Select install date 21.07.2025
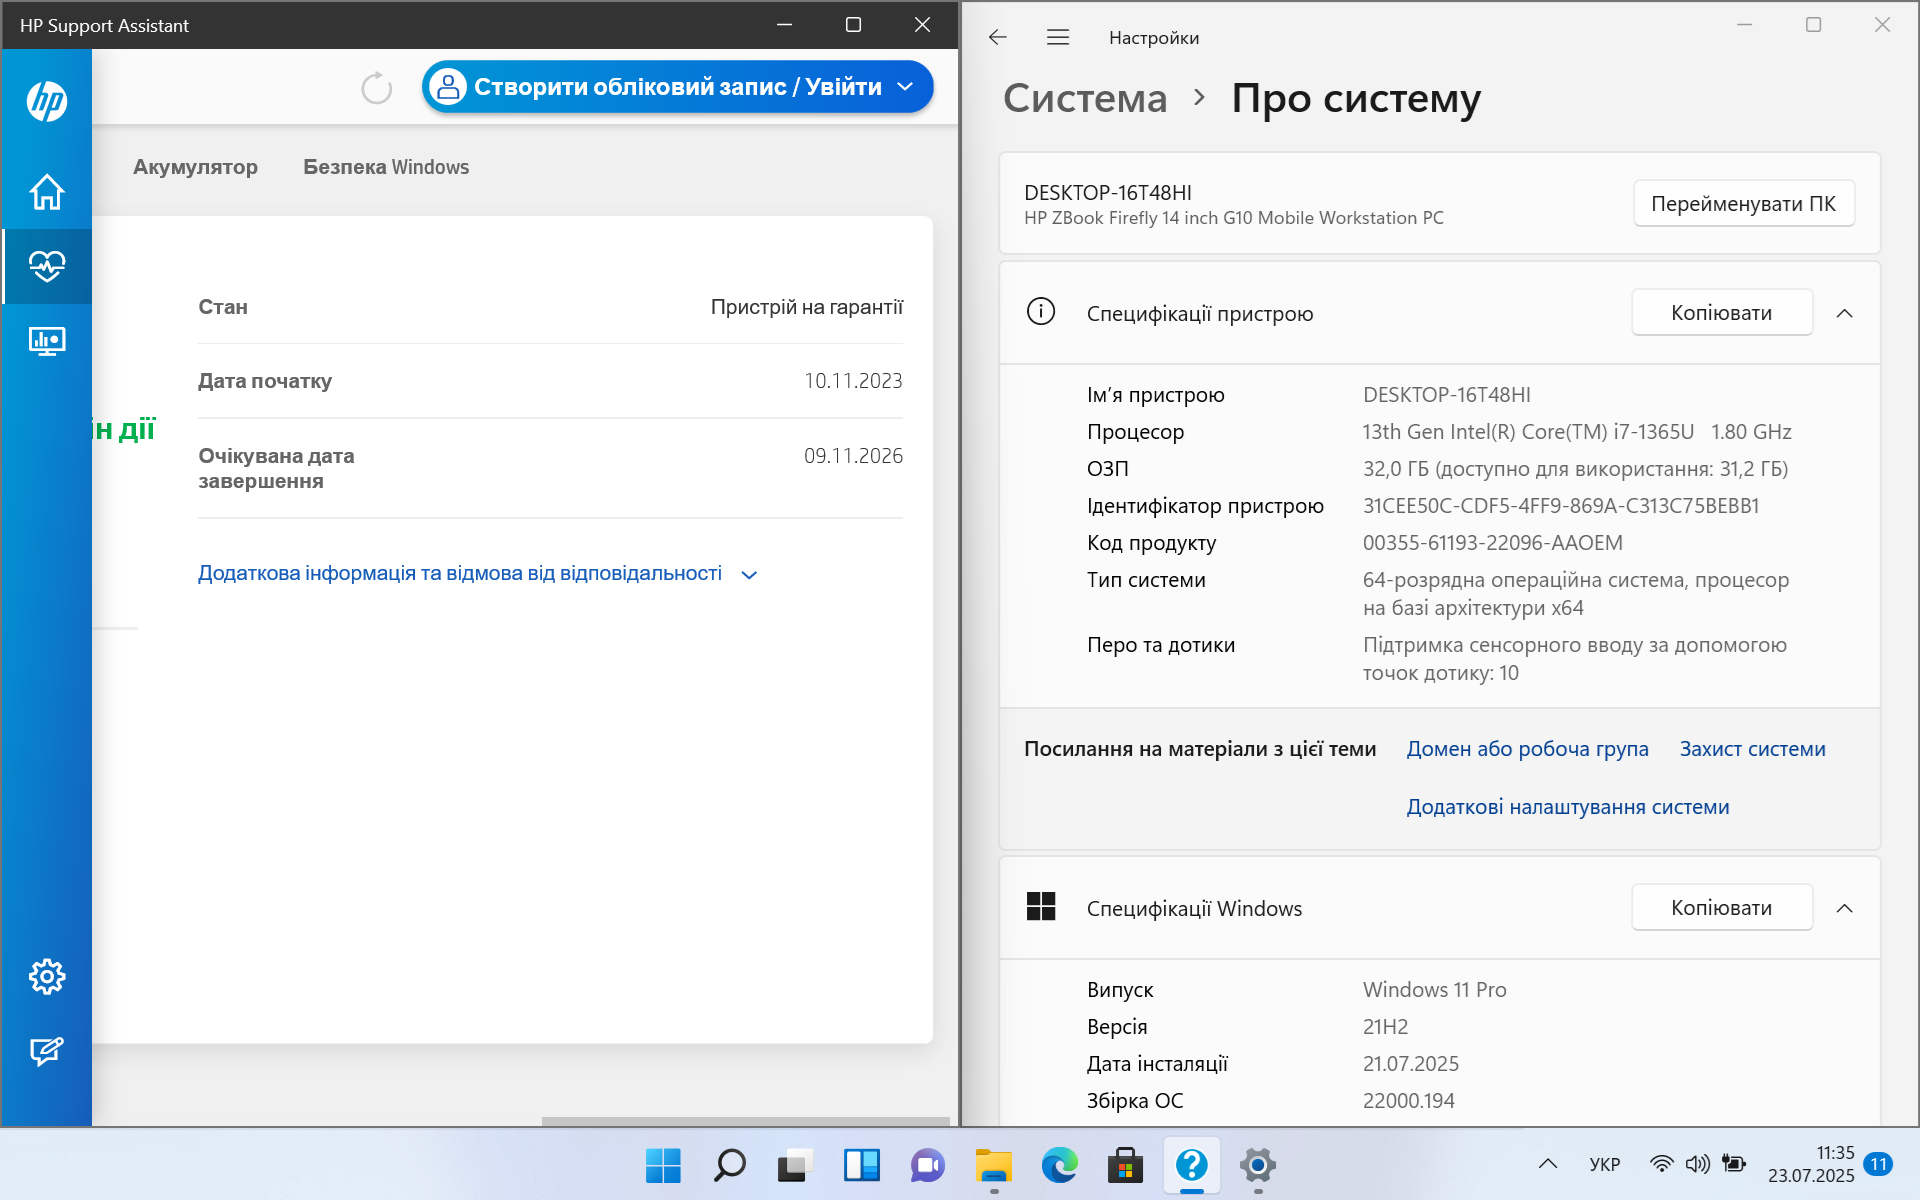Viewport: 1920px width, 1200px height. [x=1410, y=1064]
